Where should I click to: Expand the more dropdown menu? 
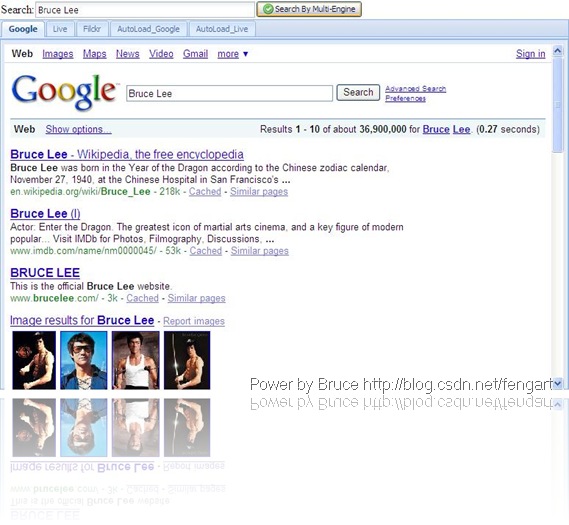pyautogui.click(x=232, y=54)
